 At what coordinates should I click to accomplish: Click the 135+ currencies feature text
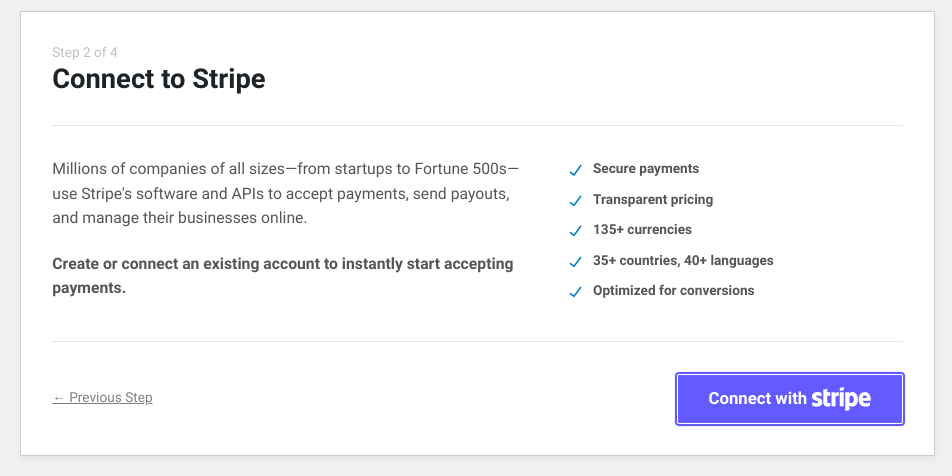pos(642,230)
